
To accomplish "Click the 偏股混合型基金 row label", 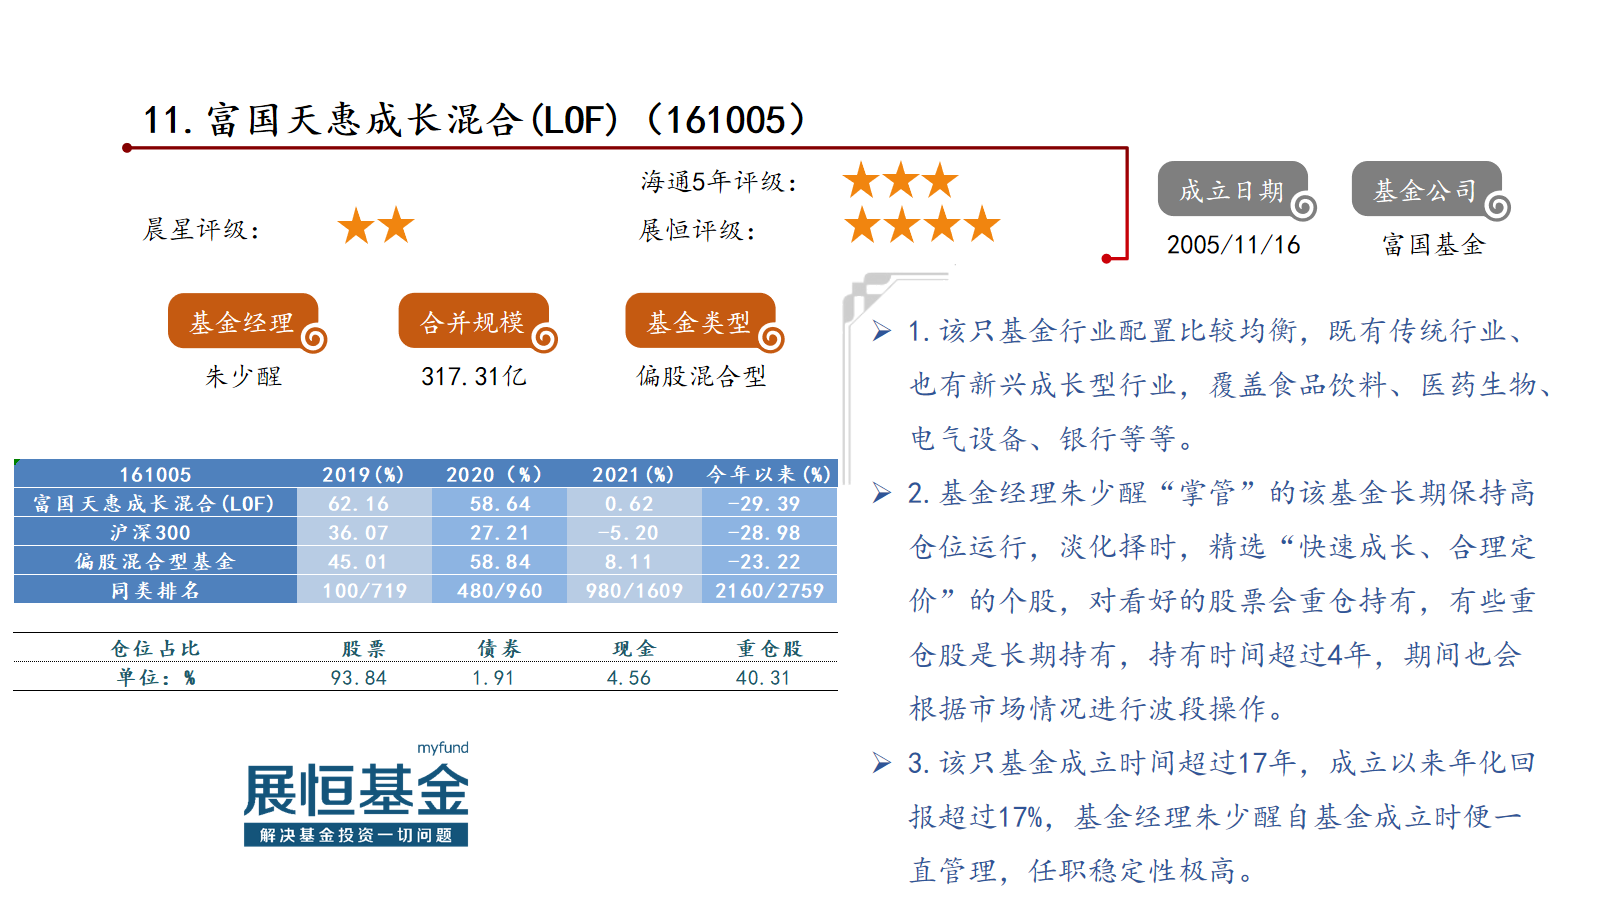I will pos(155,561).
